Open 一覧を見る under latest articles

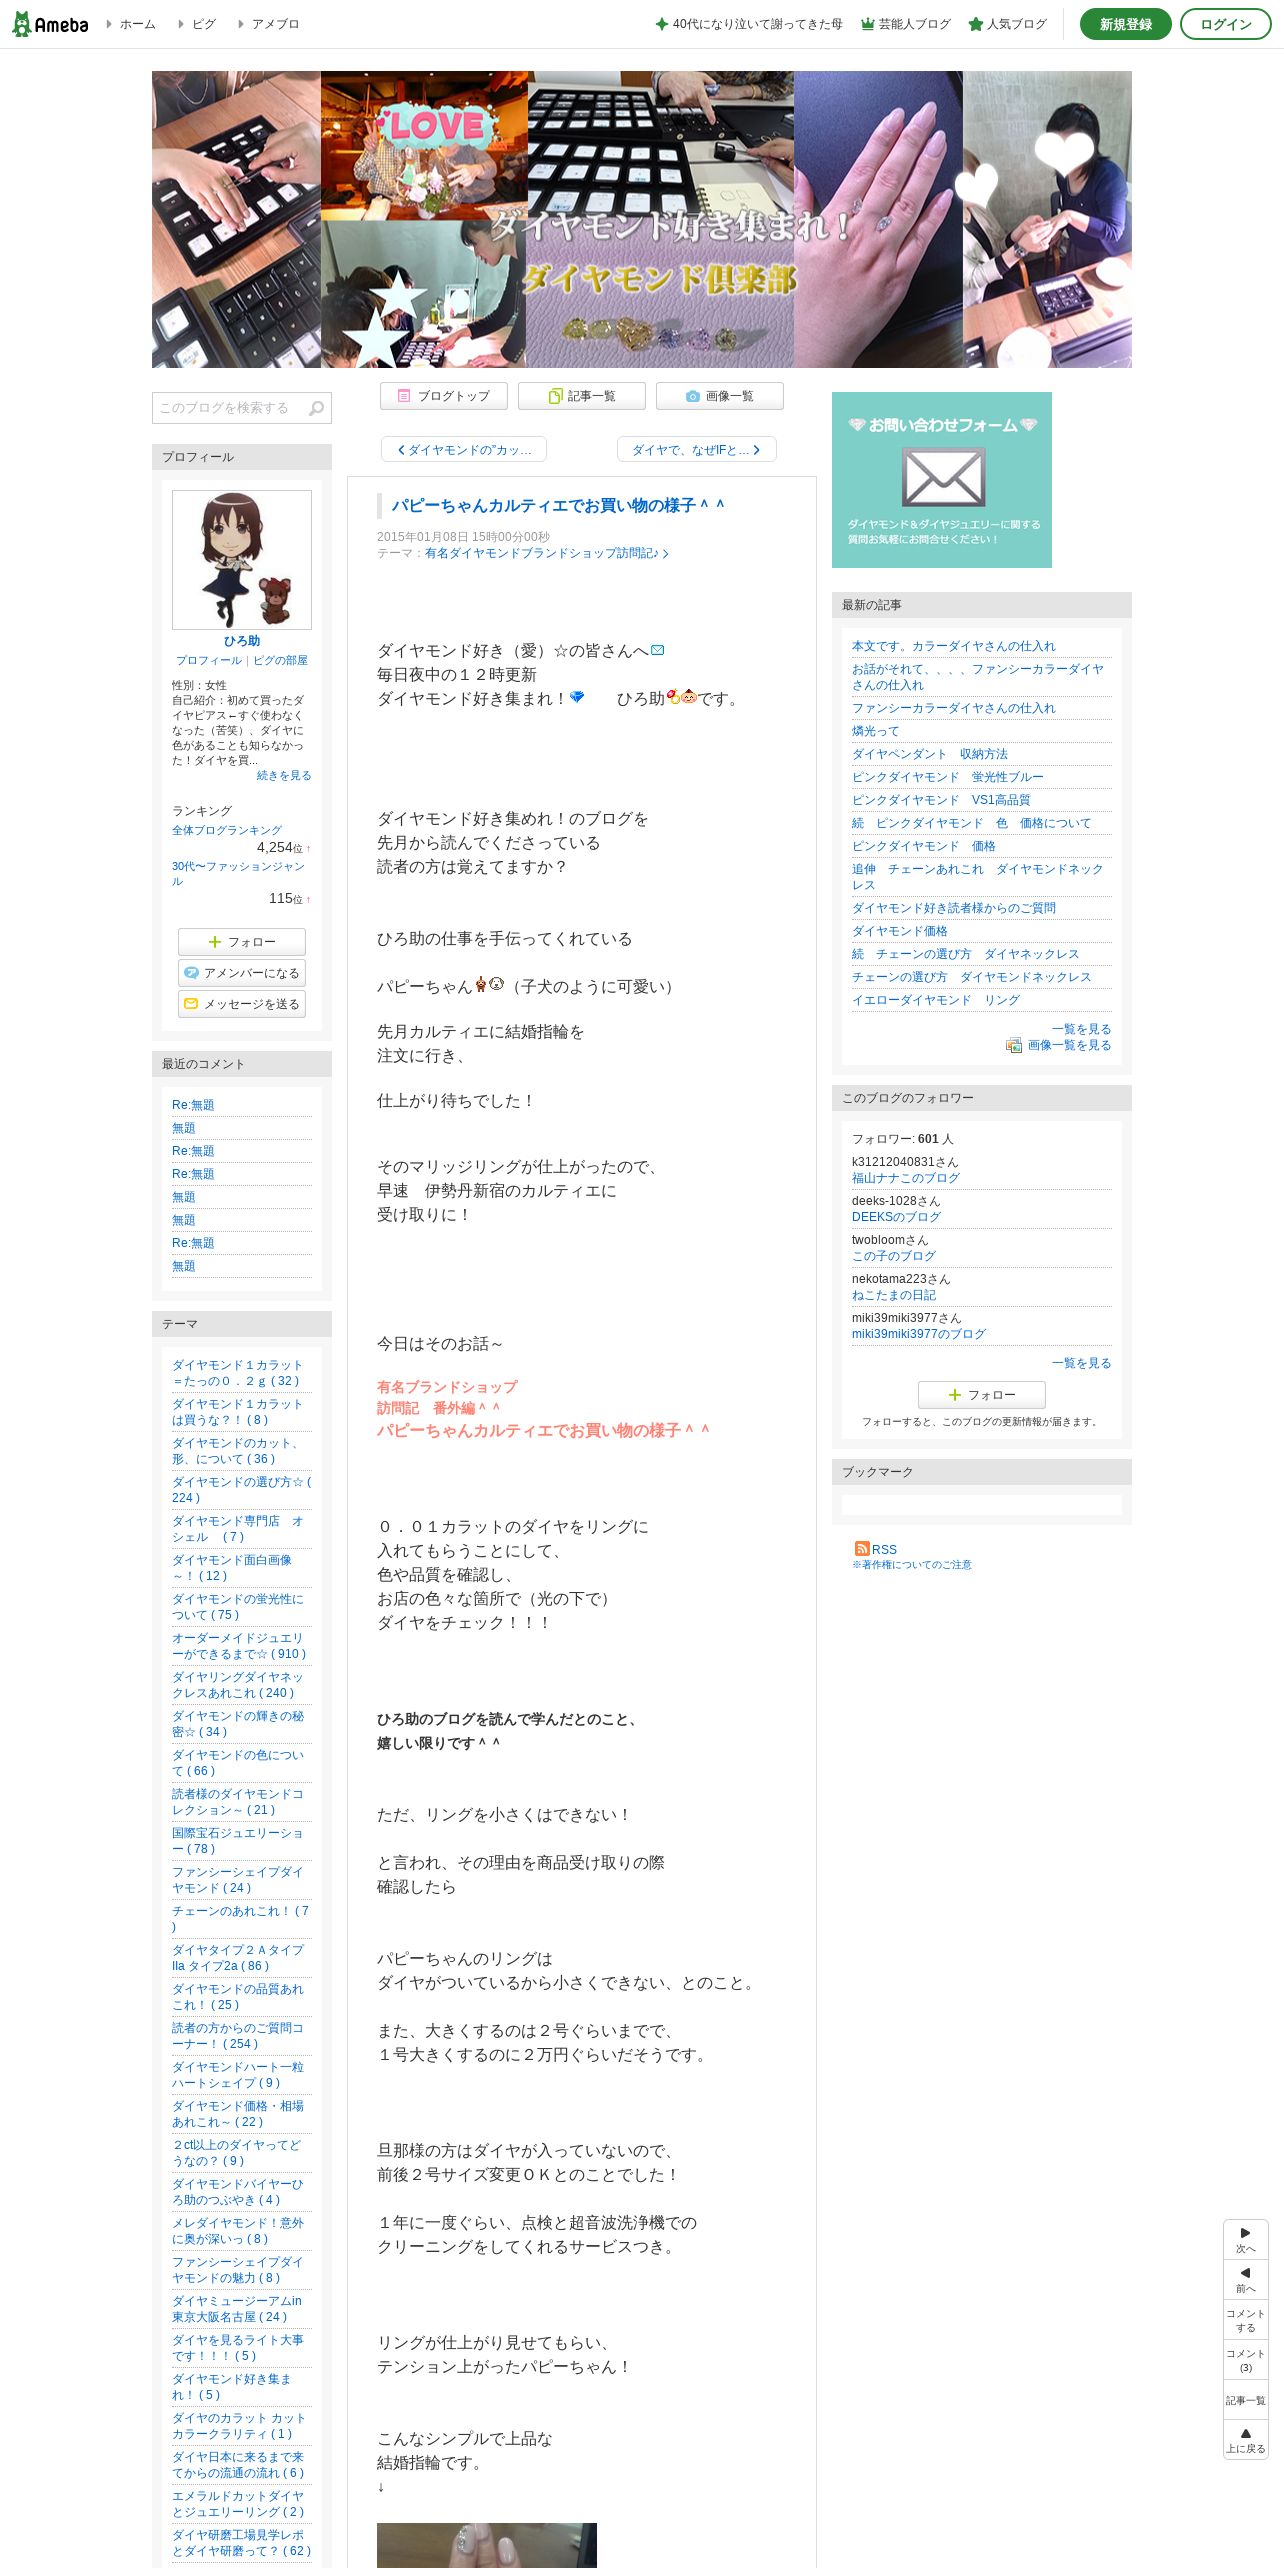coord(1081,1029)
